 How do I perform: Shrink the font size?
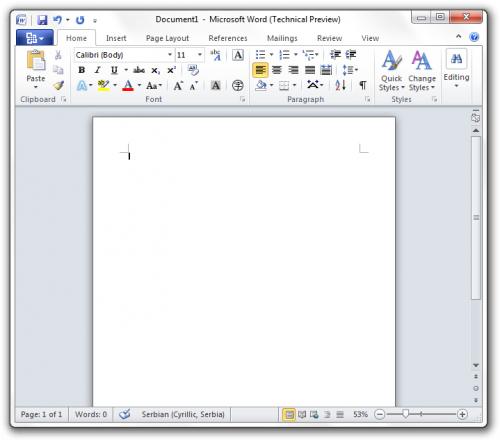click(x=194, y=86)
